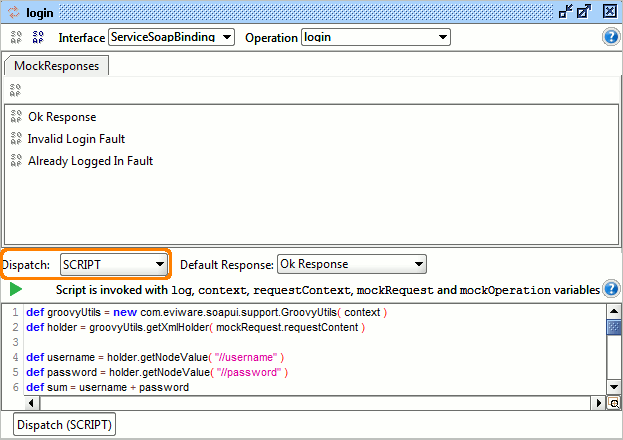623x440 pixels.
Task: Click the script editor scroll down arrow
Action: click(614, 387)
